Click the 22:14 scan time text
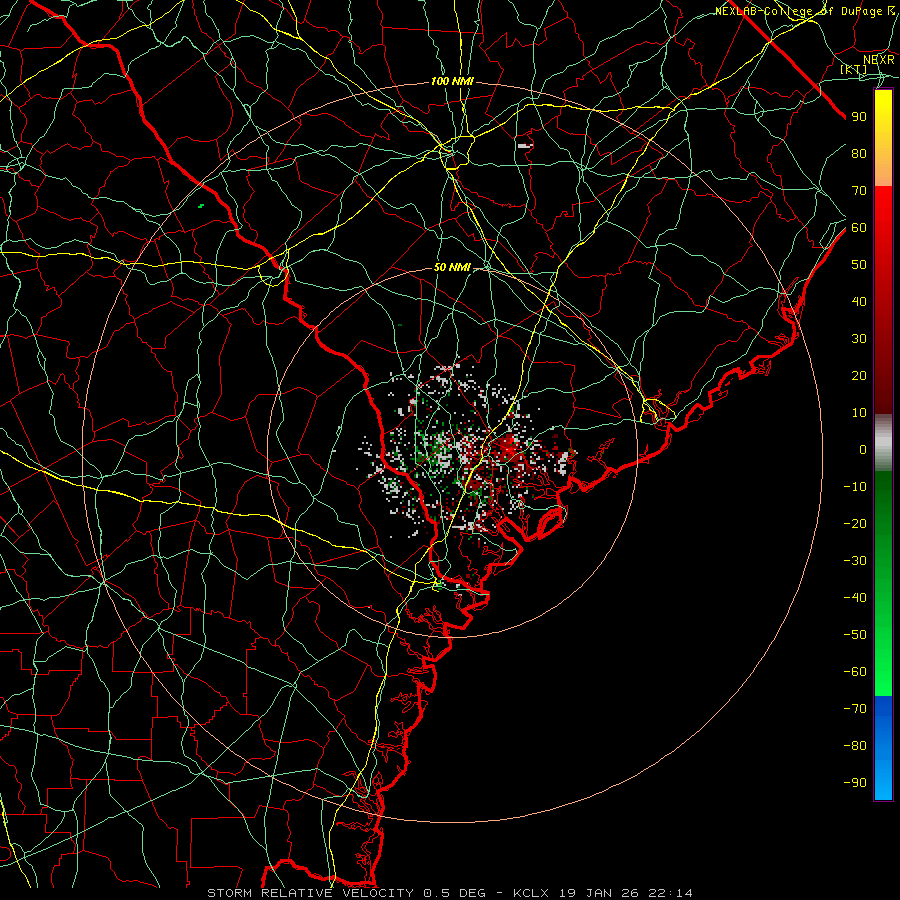Viewport: 900px width, 900px height. click(670, 893)
